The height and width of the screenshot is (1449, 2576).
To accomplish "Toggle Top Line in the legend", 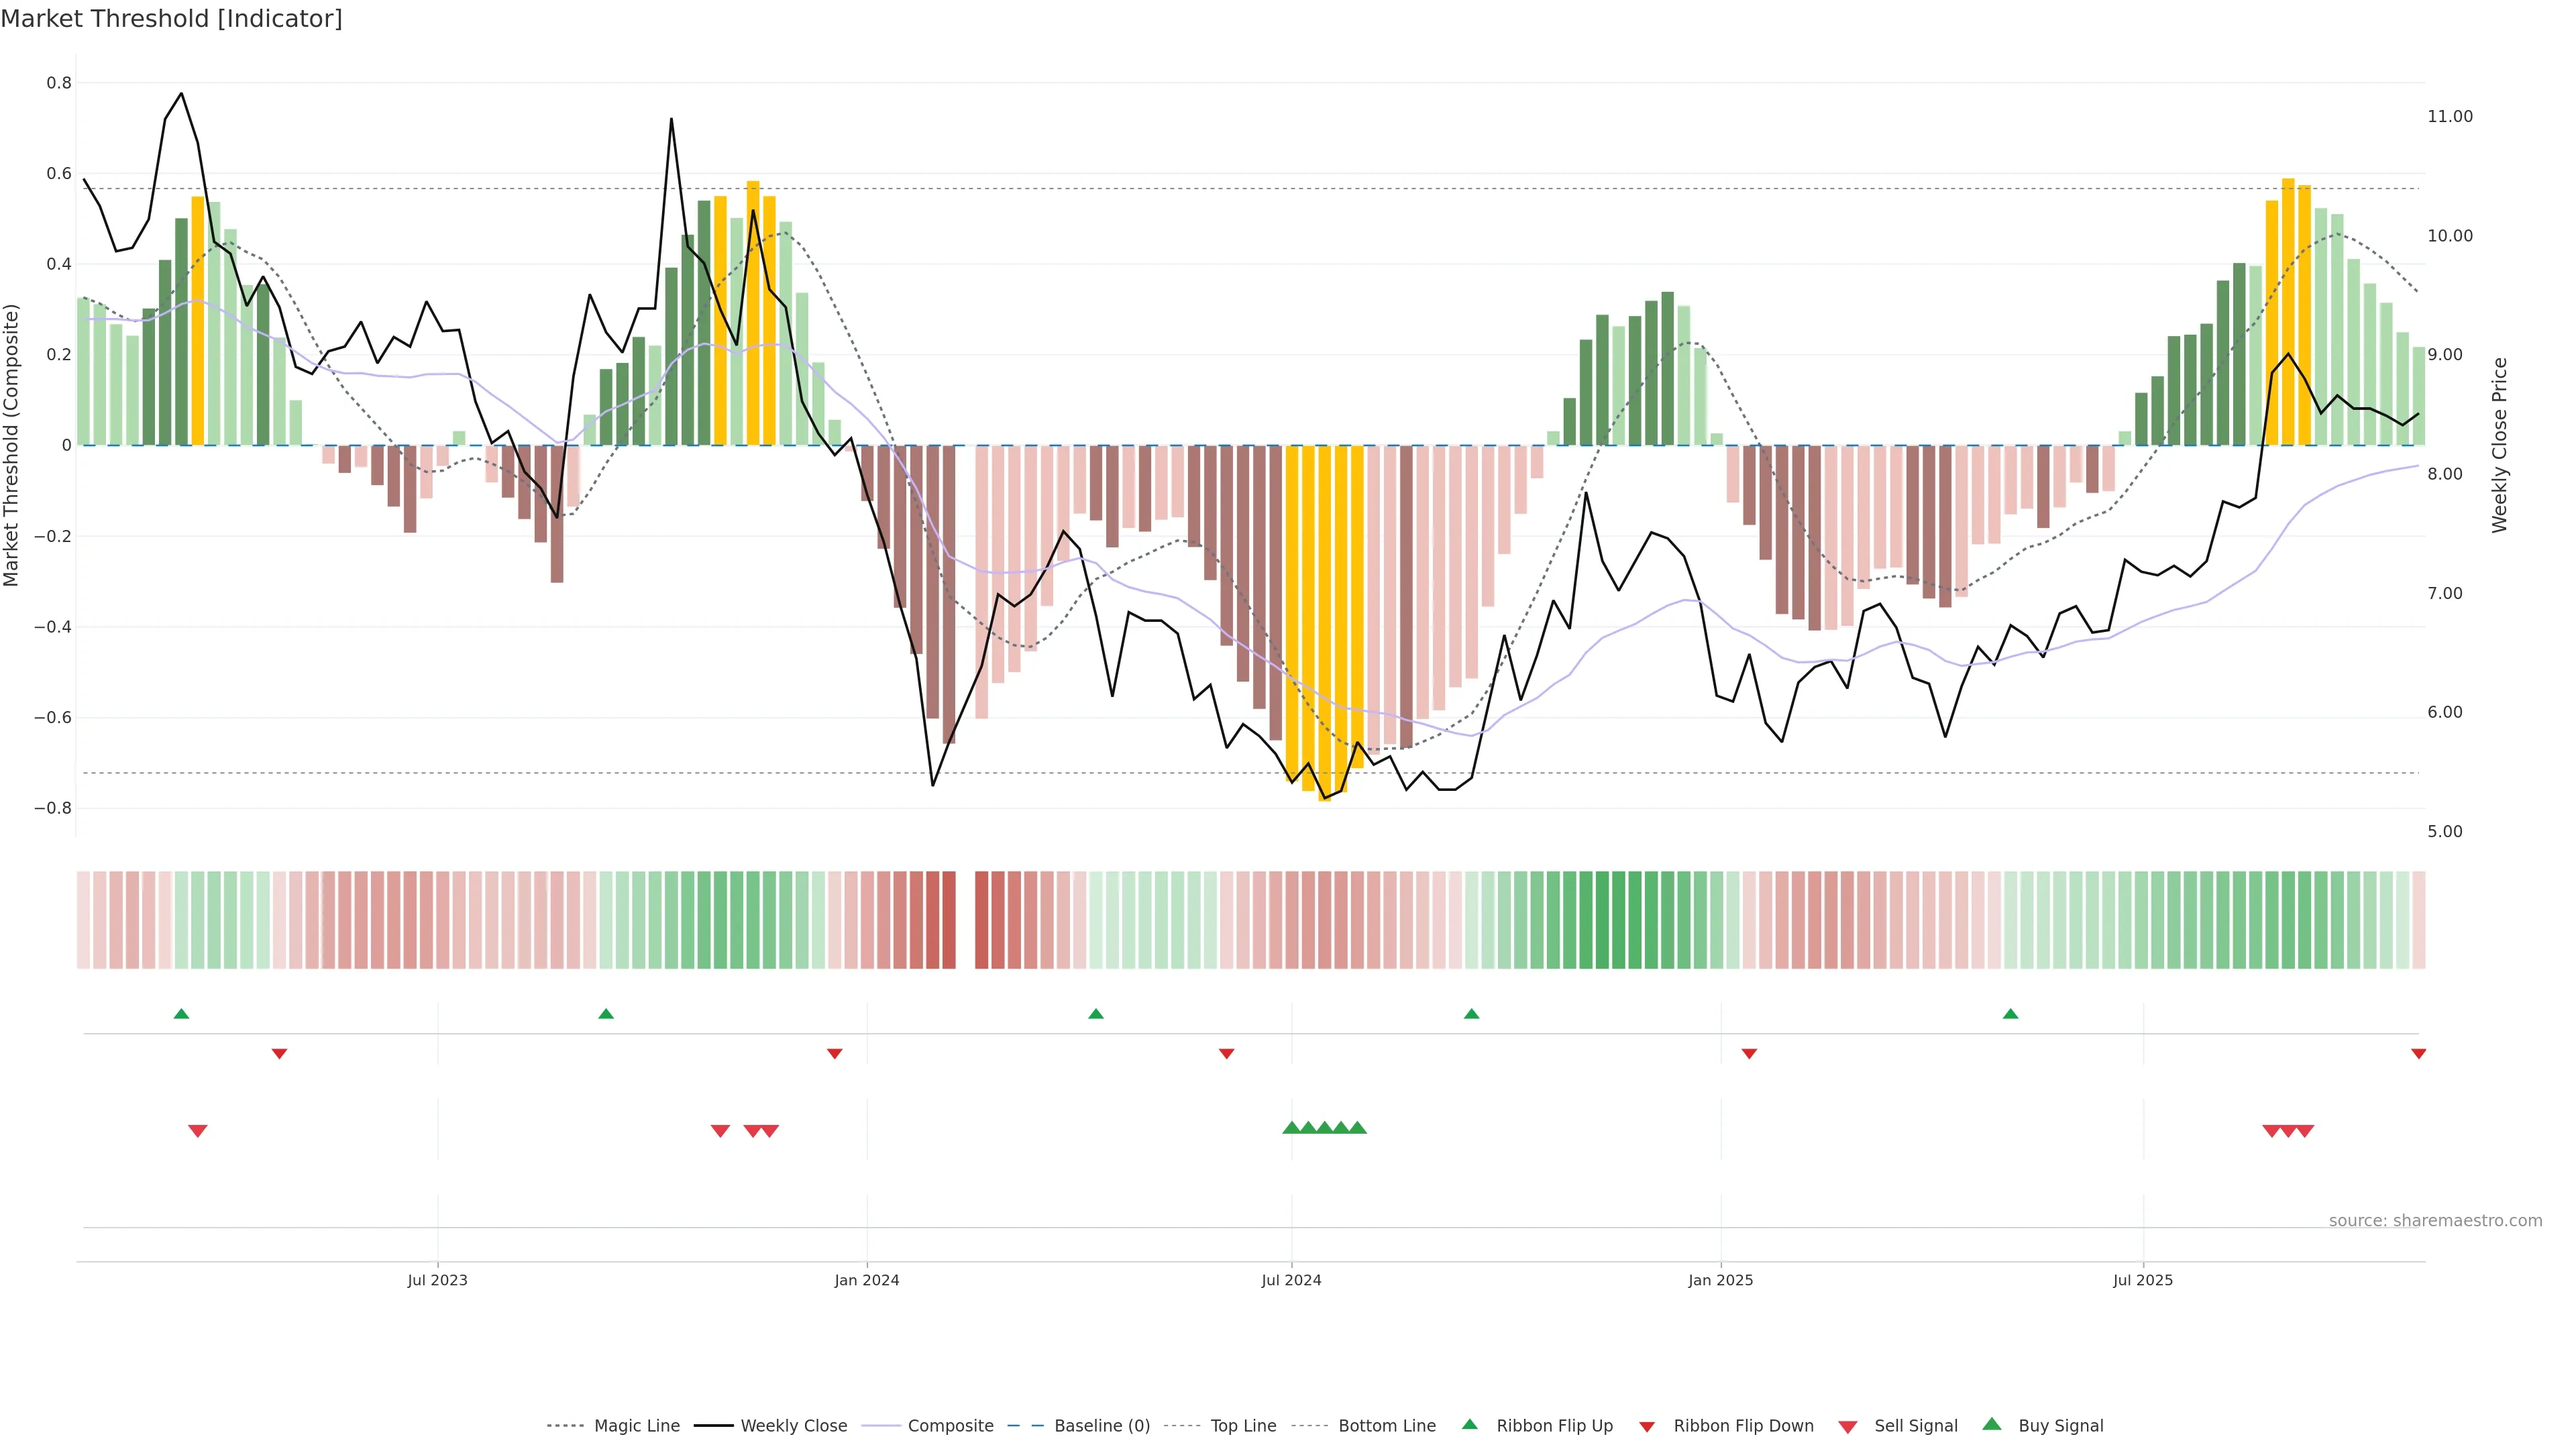I will click(x=1243, y=1426).
